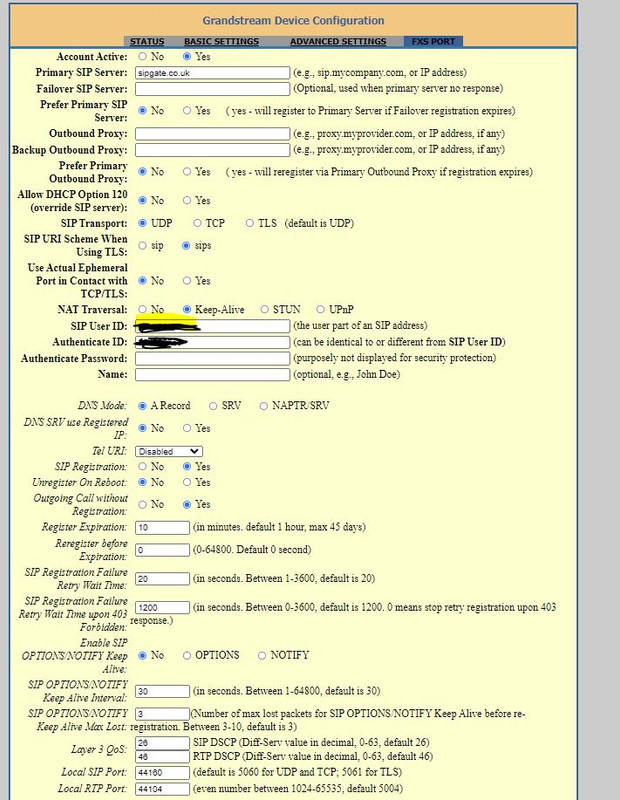Set DNS SRV use Registered IP No
620x800 pixels.
click(x=142, y=429)
